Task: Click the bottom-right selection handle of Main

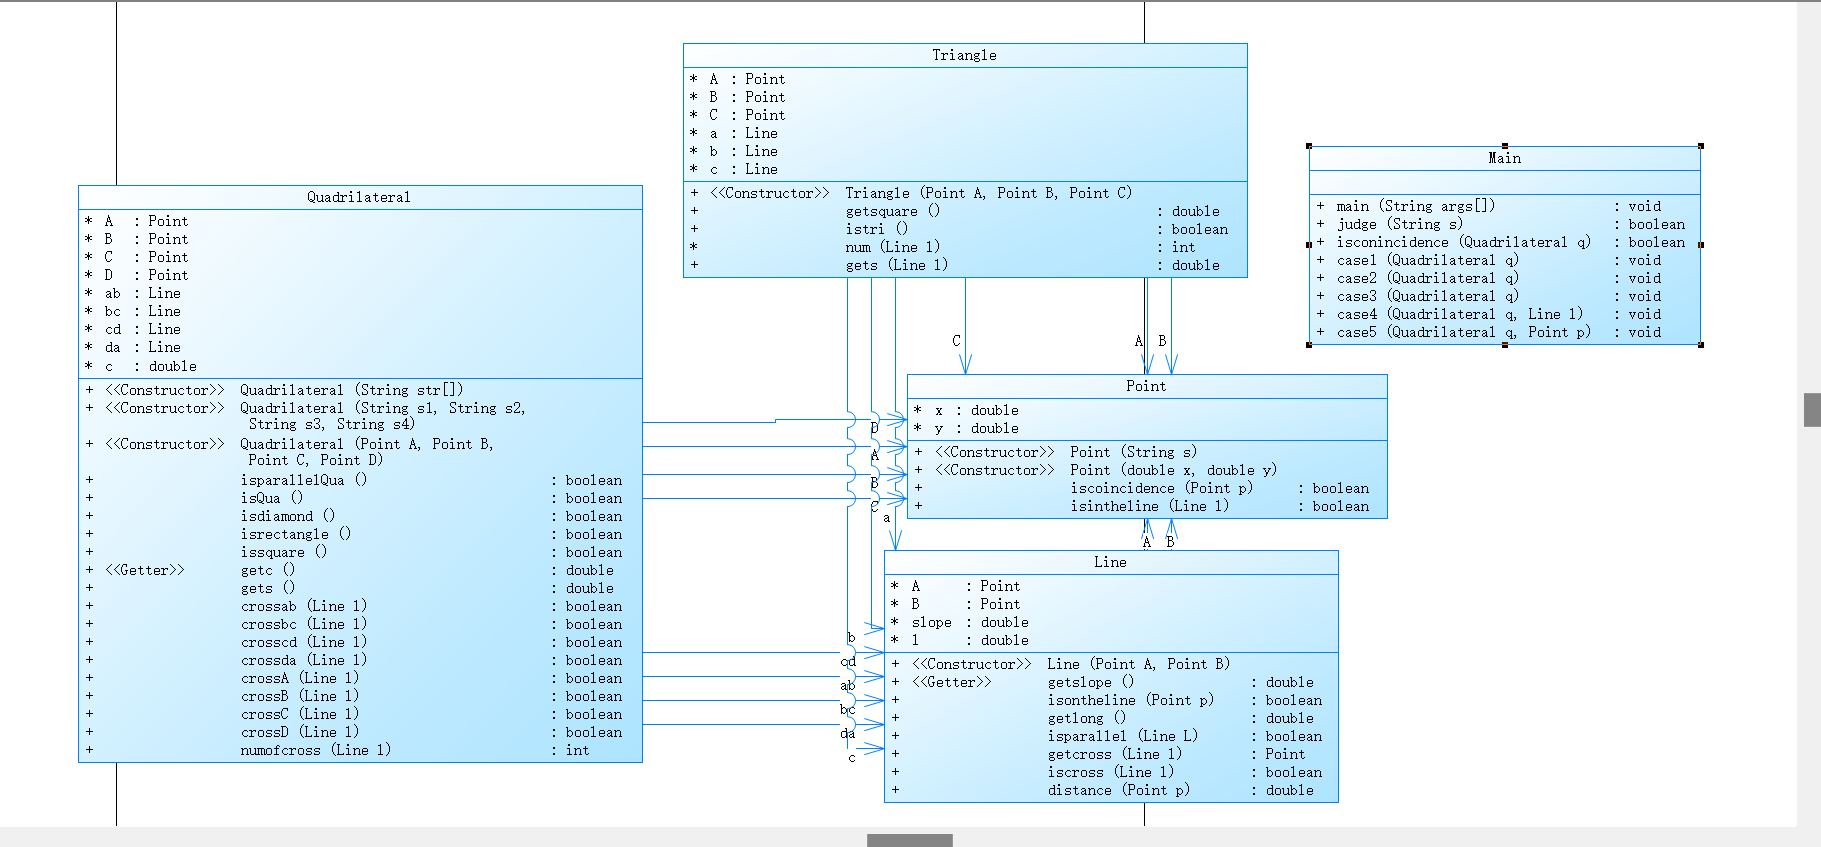Action: pyautogui.click(x=1701, y=345)
